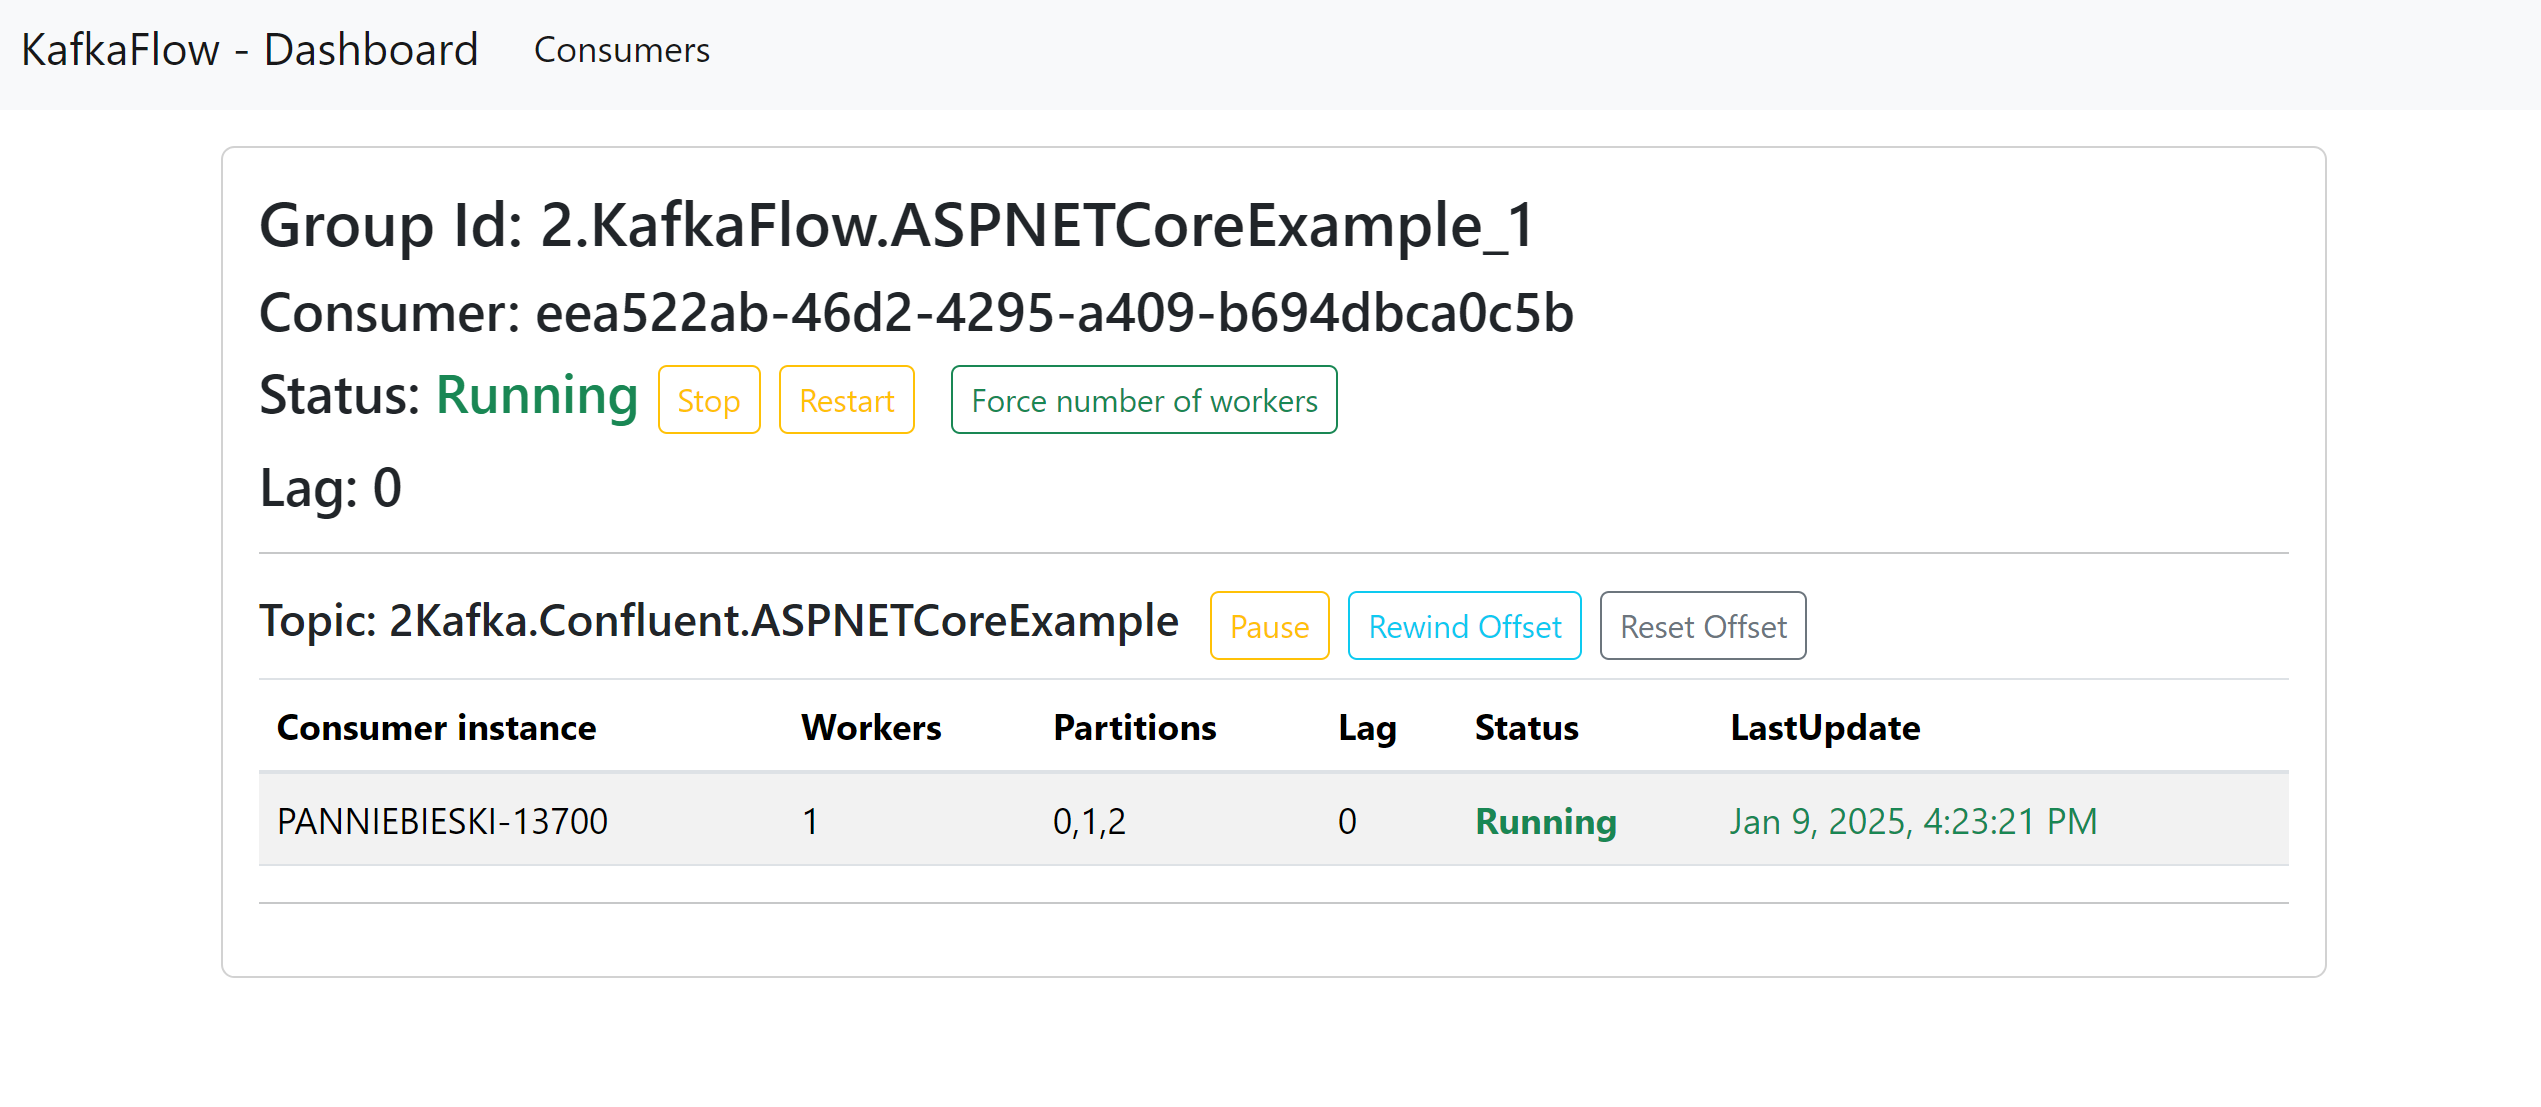Click the Topic name heading
The height and width of the screenshot is (1107, 2541).
(719, 621)
